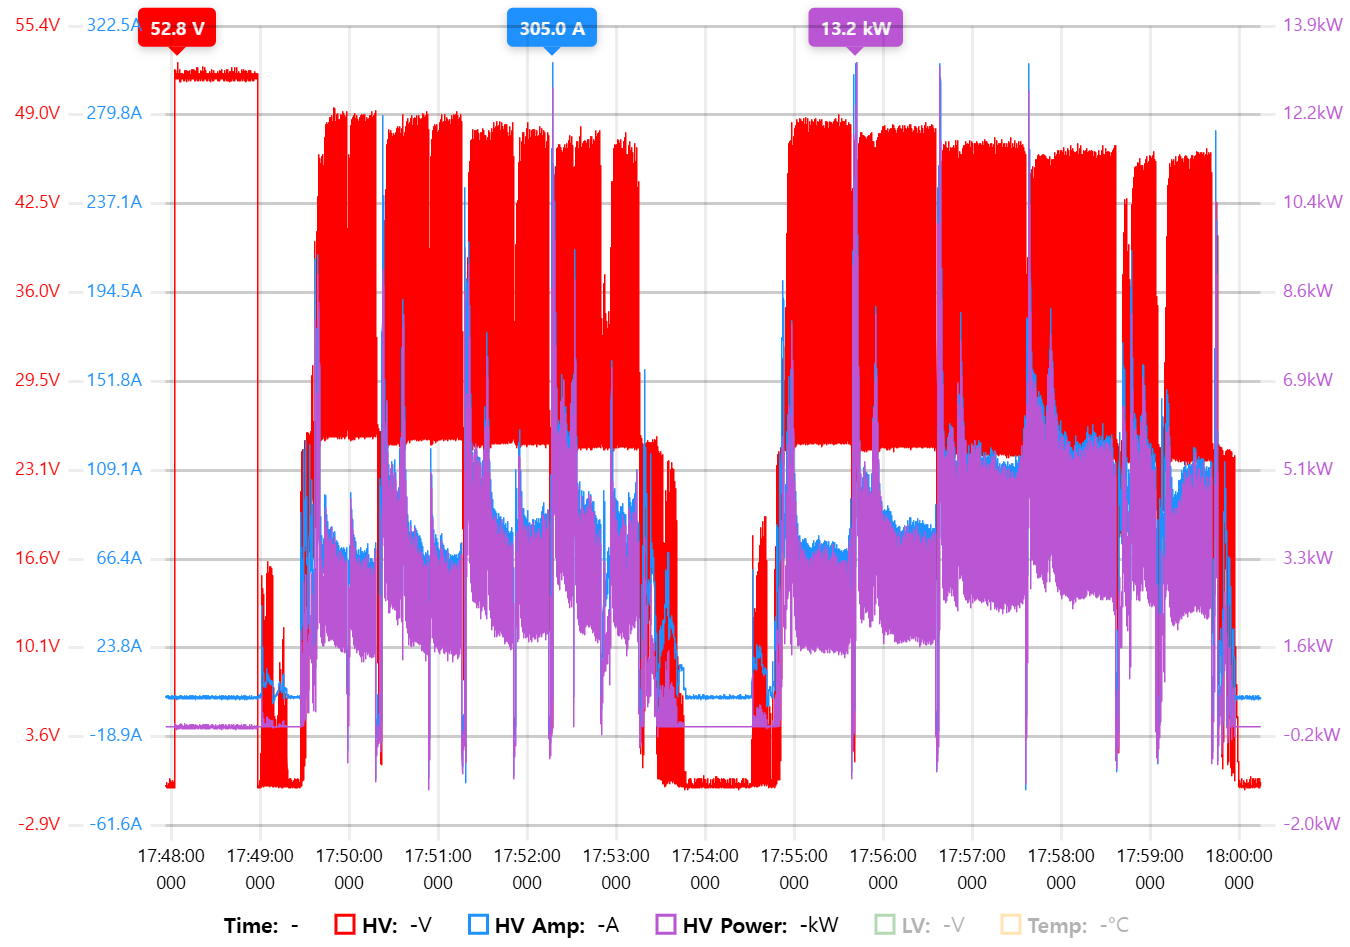This screenshot has width=1350, height=947.
Task: Click the -61.6A bottom current axis label
Action: 116,824
